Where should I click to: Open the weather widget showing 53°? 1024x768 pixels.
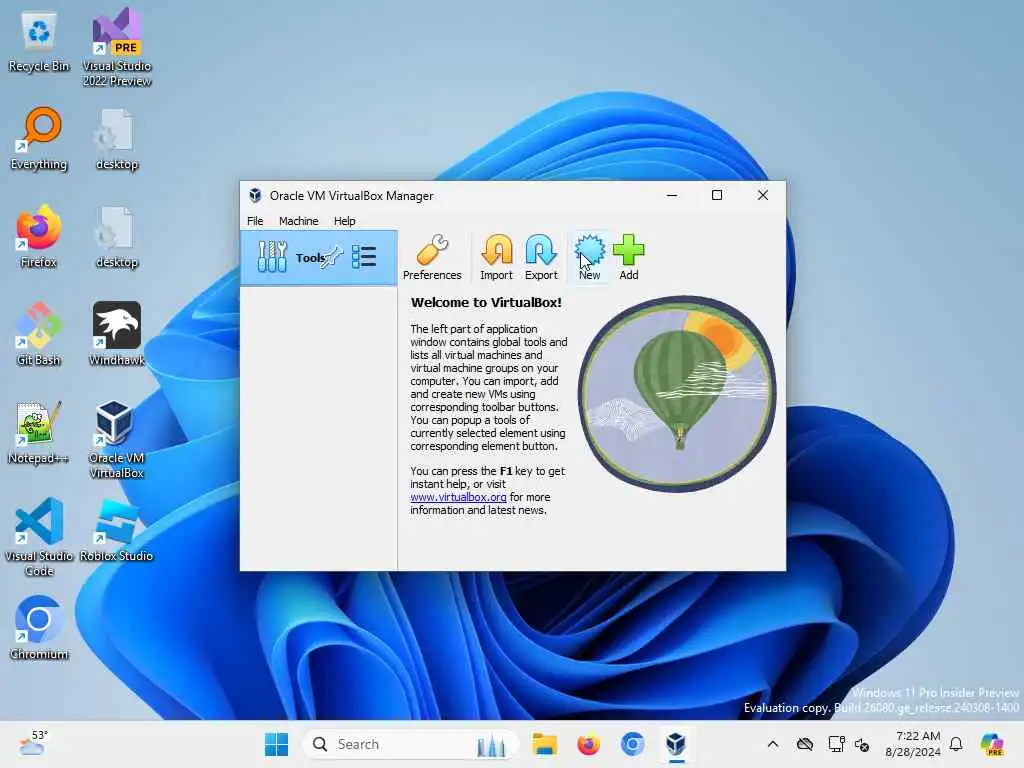click(33, 744)
